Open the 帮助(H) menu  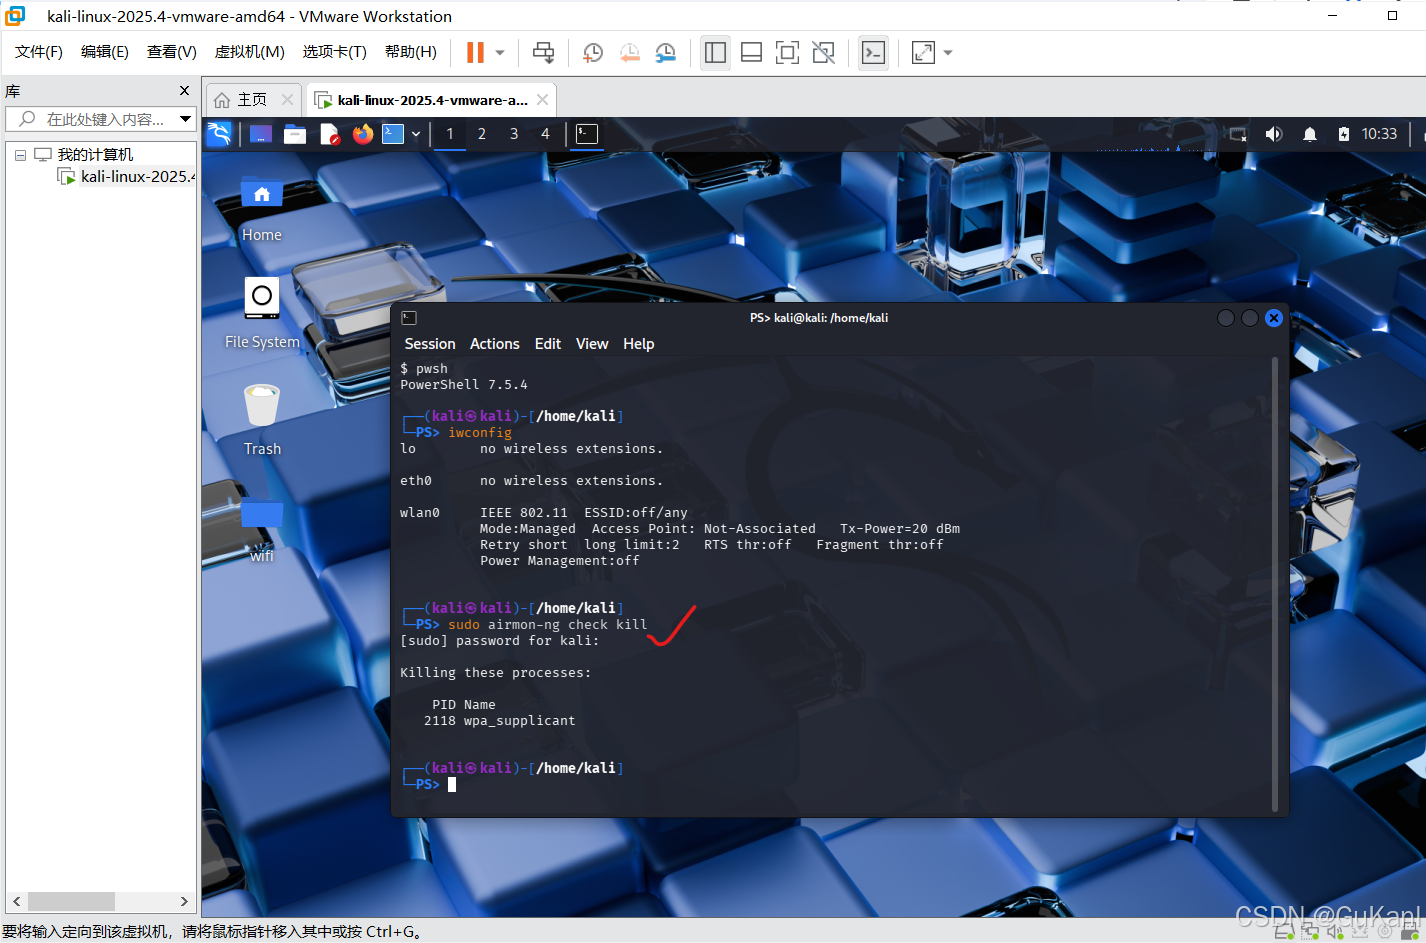(x=411, y=52)
